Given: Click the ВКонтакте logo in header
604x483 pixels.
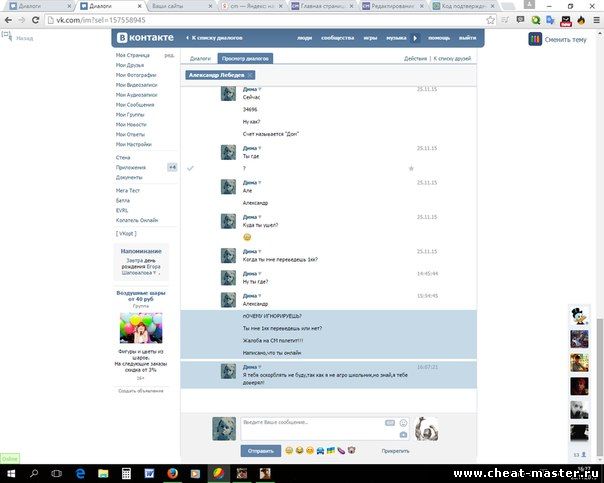Looking at the screenshot, I should (145, 38).
